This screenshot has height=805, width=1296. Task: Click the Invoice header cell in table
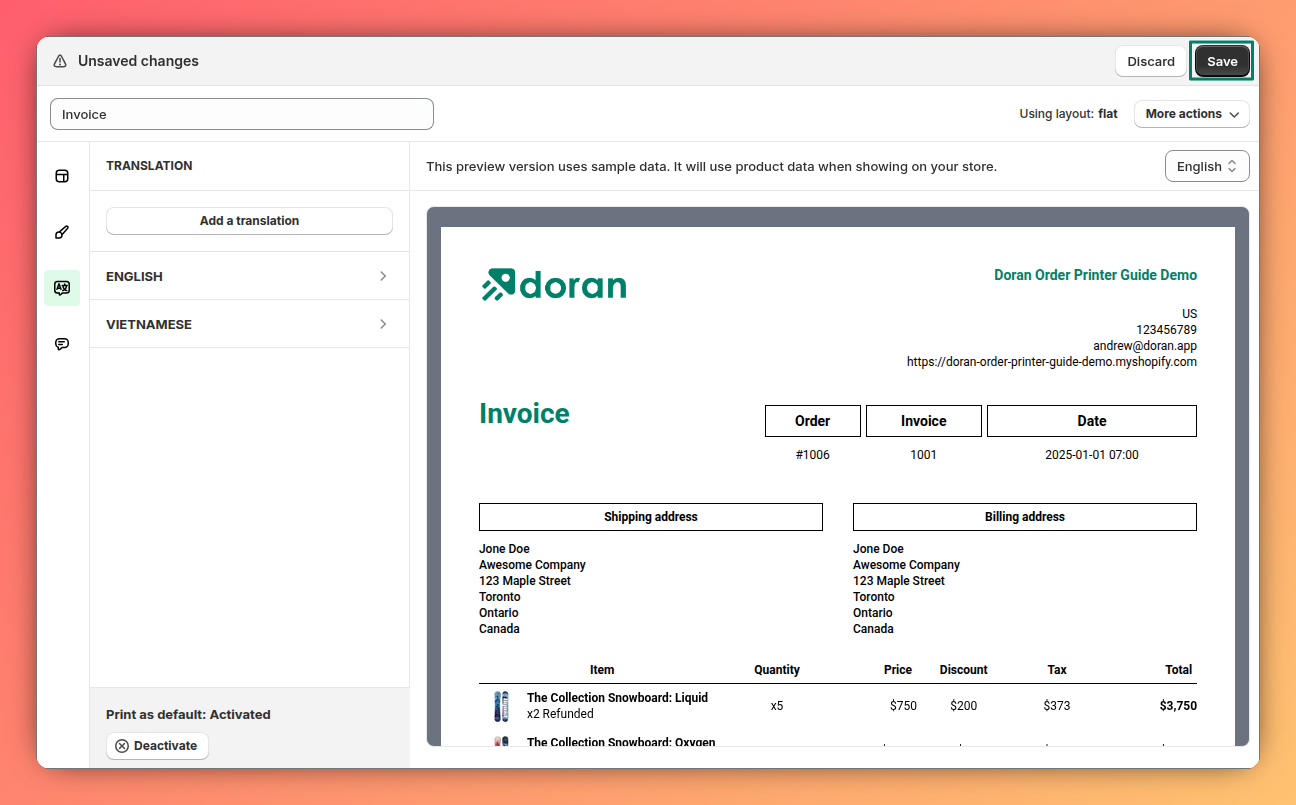[924, 421]
